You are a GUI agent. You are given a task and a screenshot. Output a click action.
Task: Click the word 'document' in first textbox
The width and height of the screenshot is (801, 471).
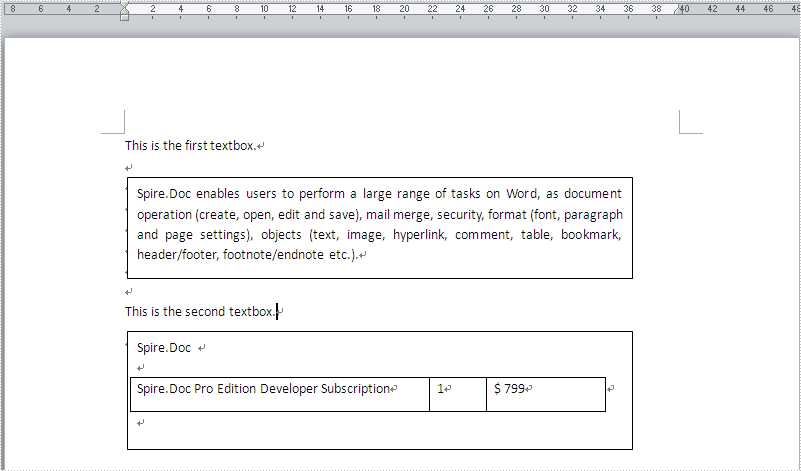pos(593,194)
